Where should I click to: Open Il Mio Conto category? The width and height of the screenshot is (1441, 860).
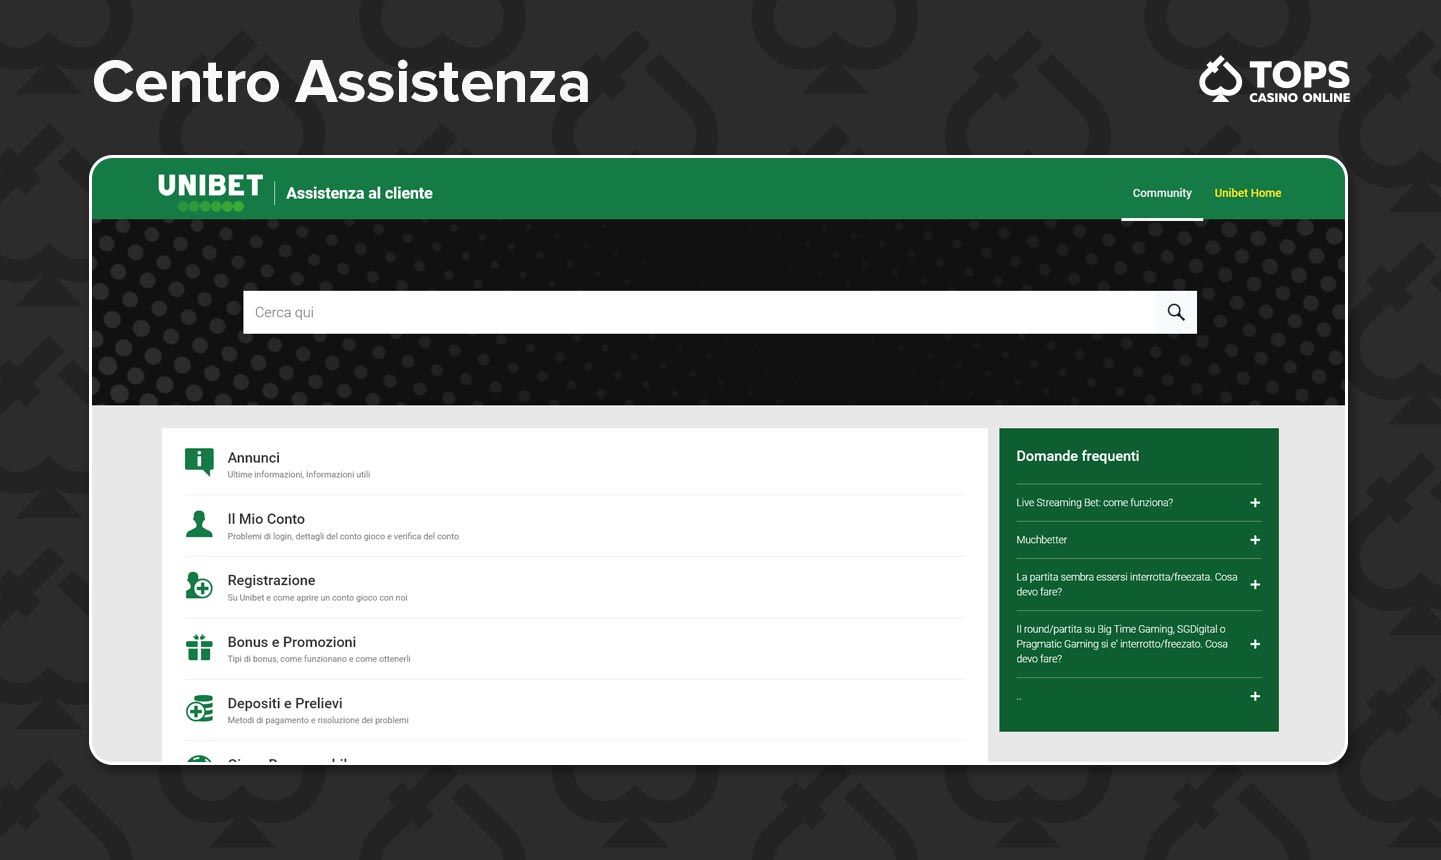pyautogui.click(x=266, y=519)
